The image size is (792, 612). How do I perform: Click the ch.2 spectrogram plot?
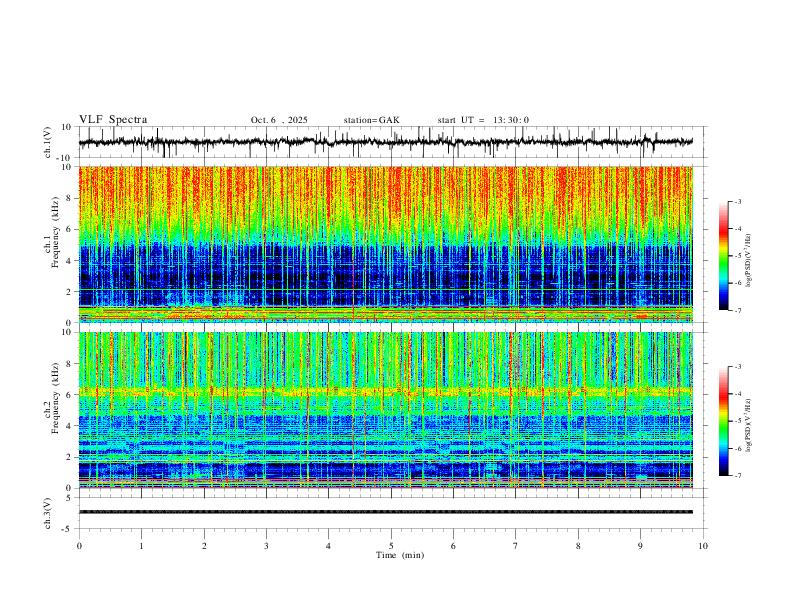tap(386, 410)
